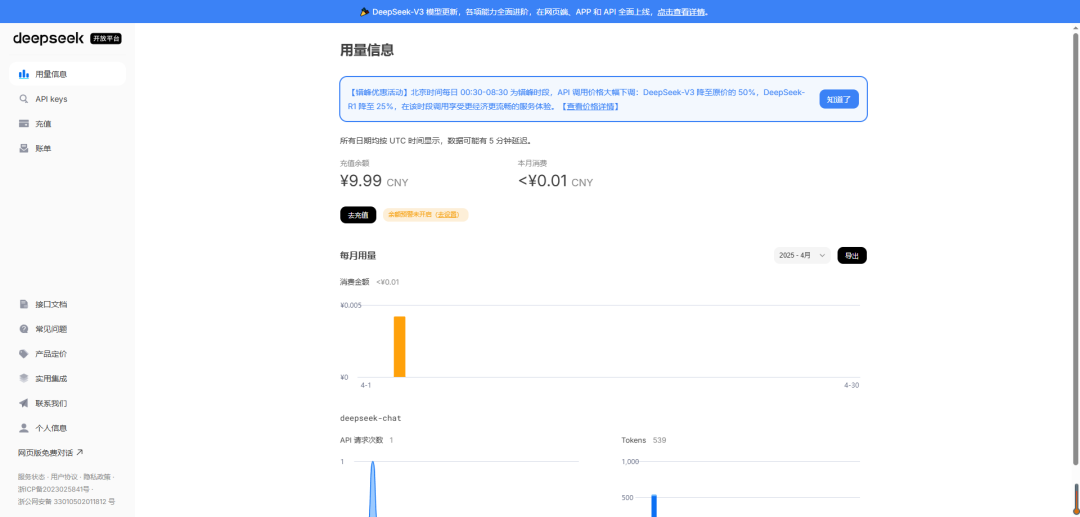The width and height of the screenshot is (1080, 517).
Task: Dismiss the notice with 知道了
Action: tap(839, 99)
